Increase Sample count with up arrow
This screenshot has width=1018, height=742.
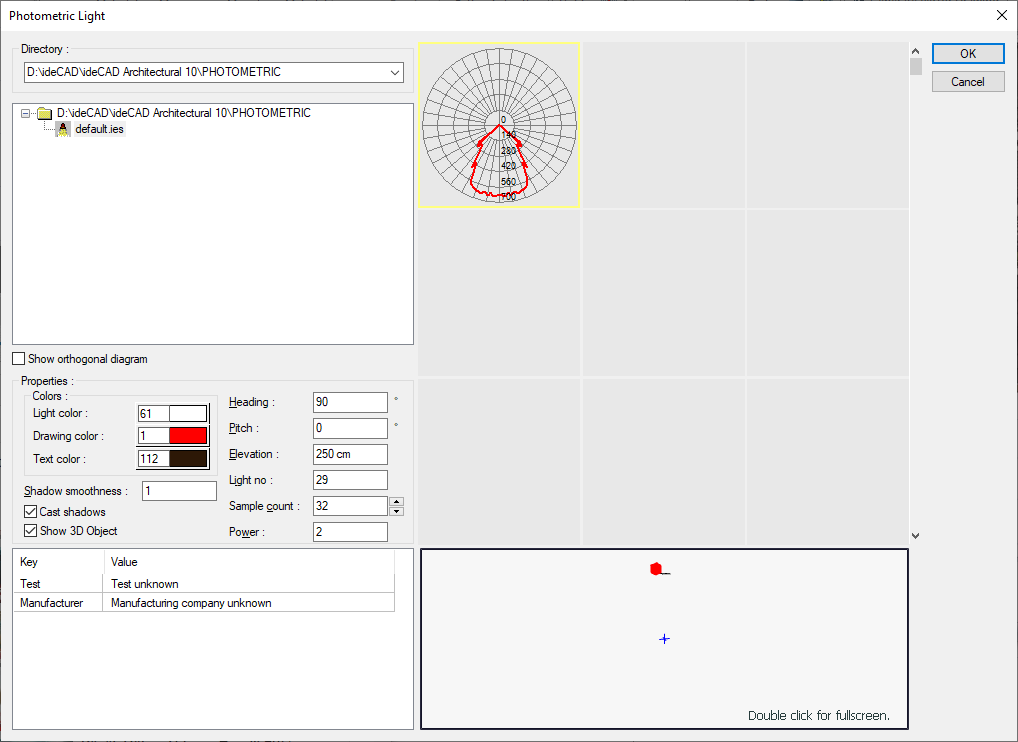point(397,501)
